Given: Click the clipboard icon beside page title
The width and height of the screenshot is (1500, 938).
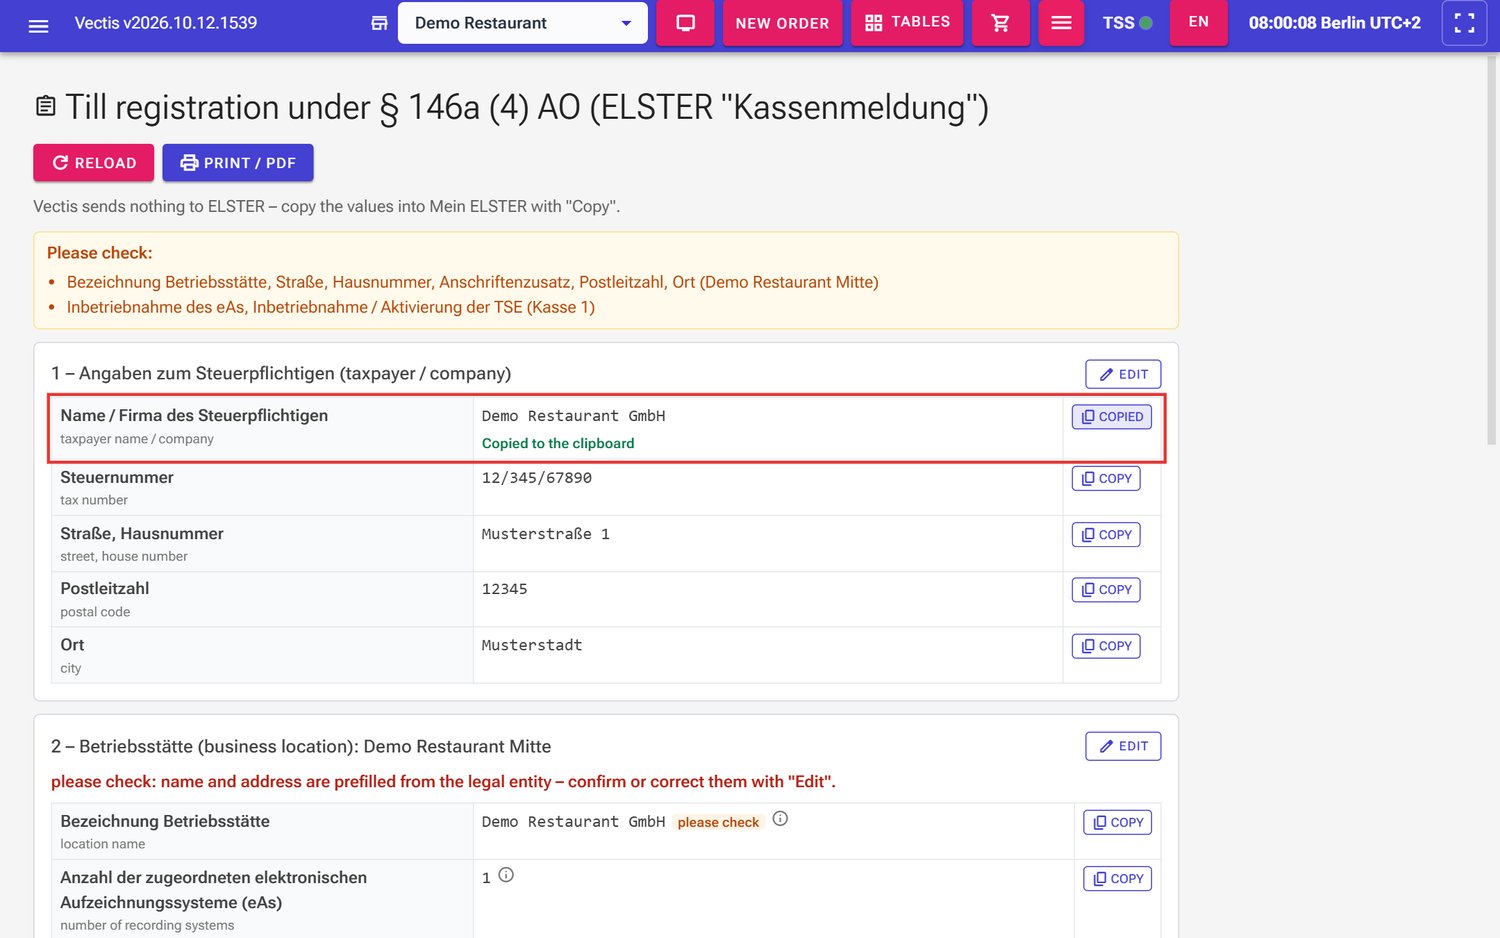Looking at the screenshot, I should coord(45,106).
